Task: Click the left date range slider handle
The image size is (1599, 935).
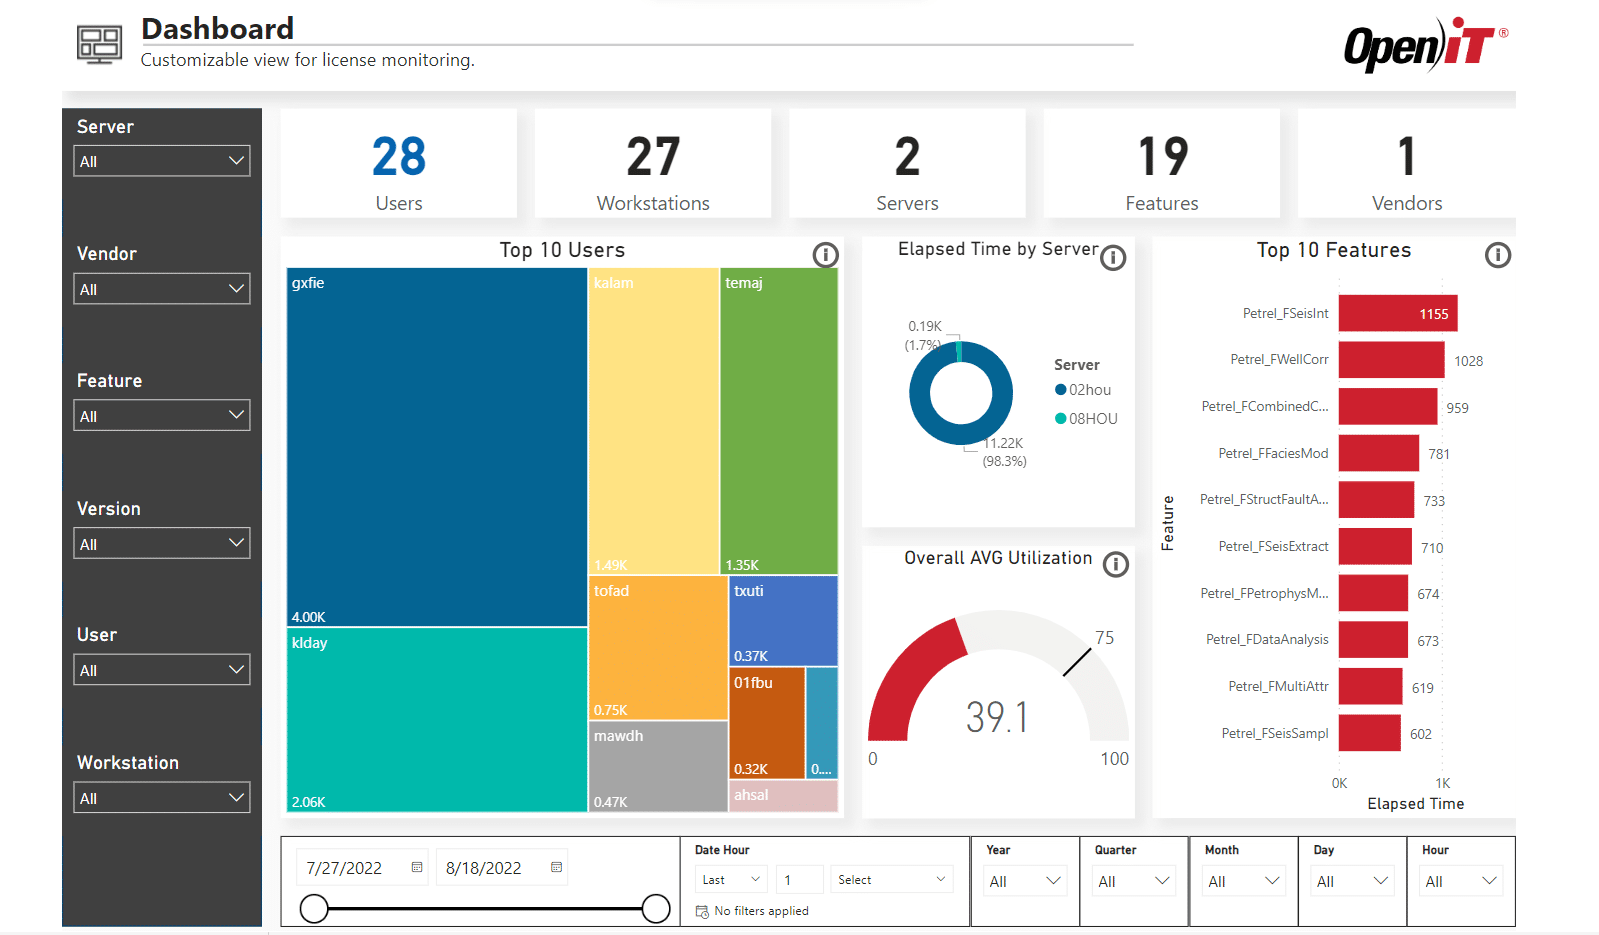Action: (x=314, y=909)
